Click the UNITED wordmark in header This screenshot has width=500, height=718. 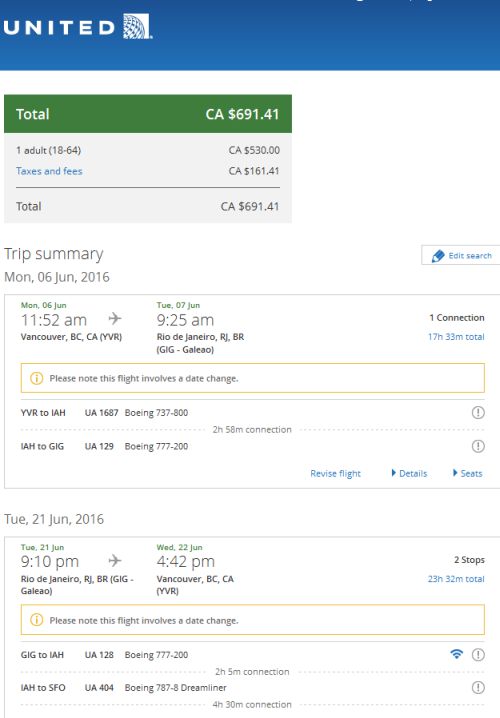[x=59, y=28]
